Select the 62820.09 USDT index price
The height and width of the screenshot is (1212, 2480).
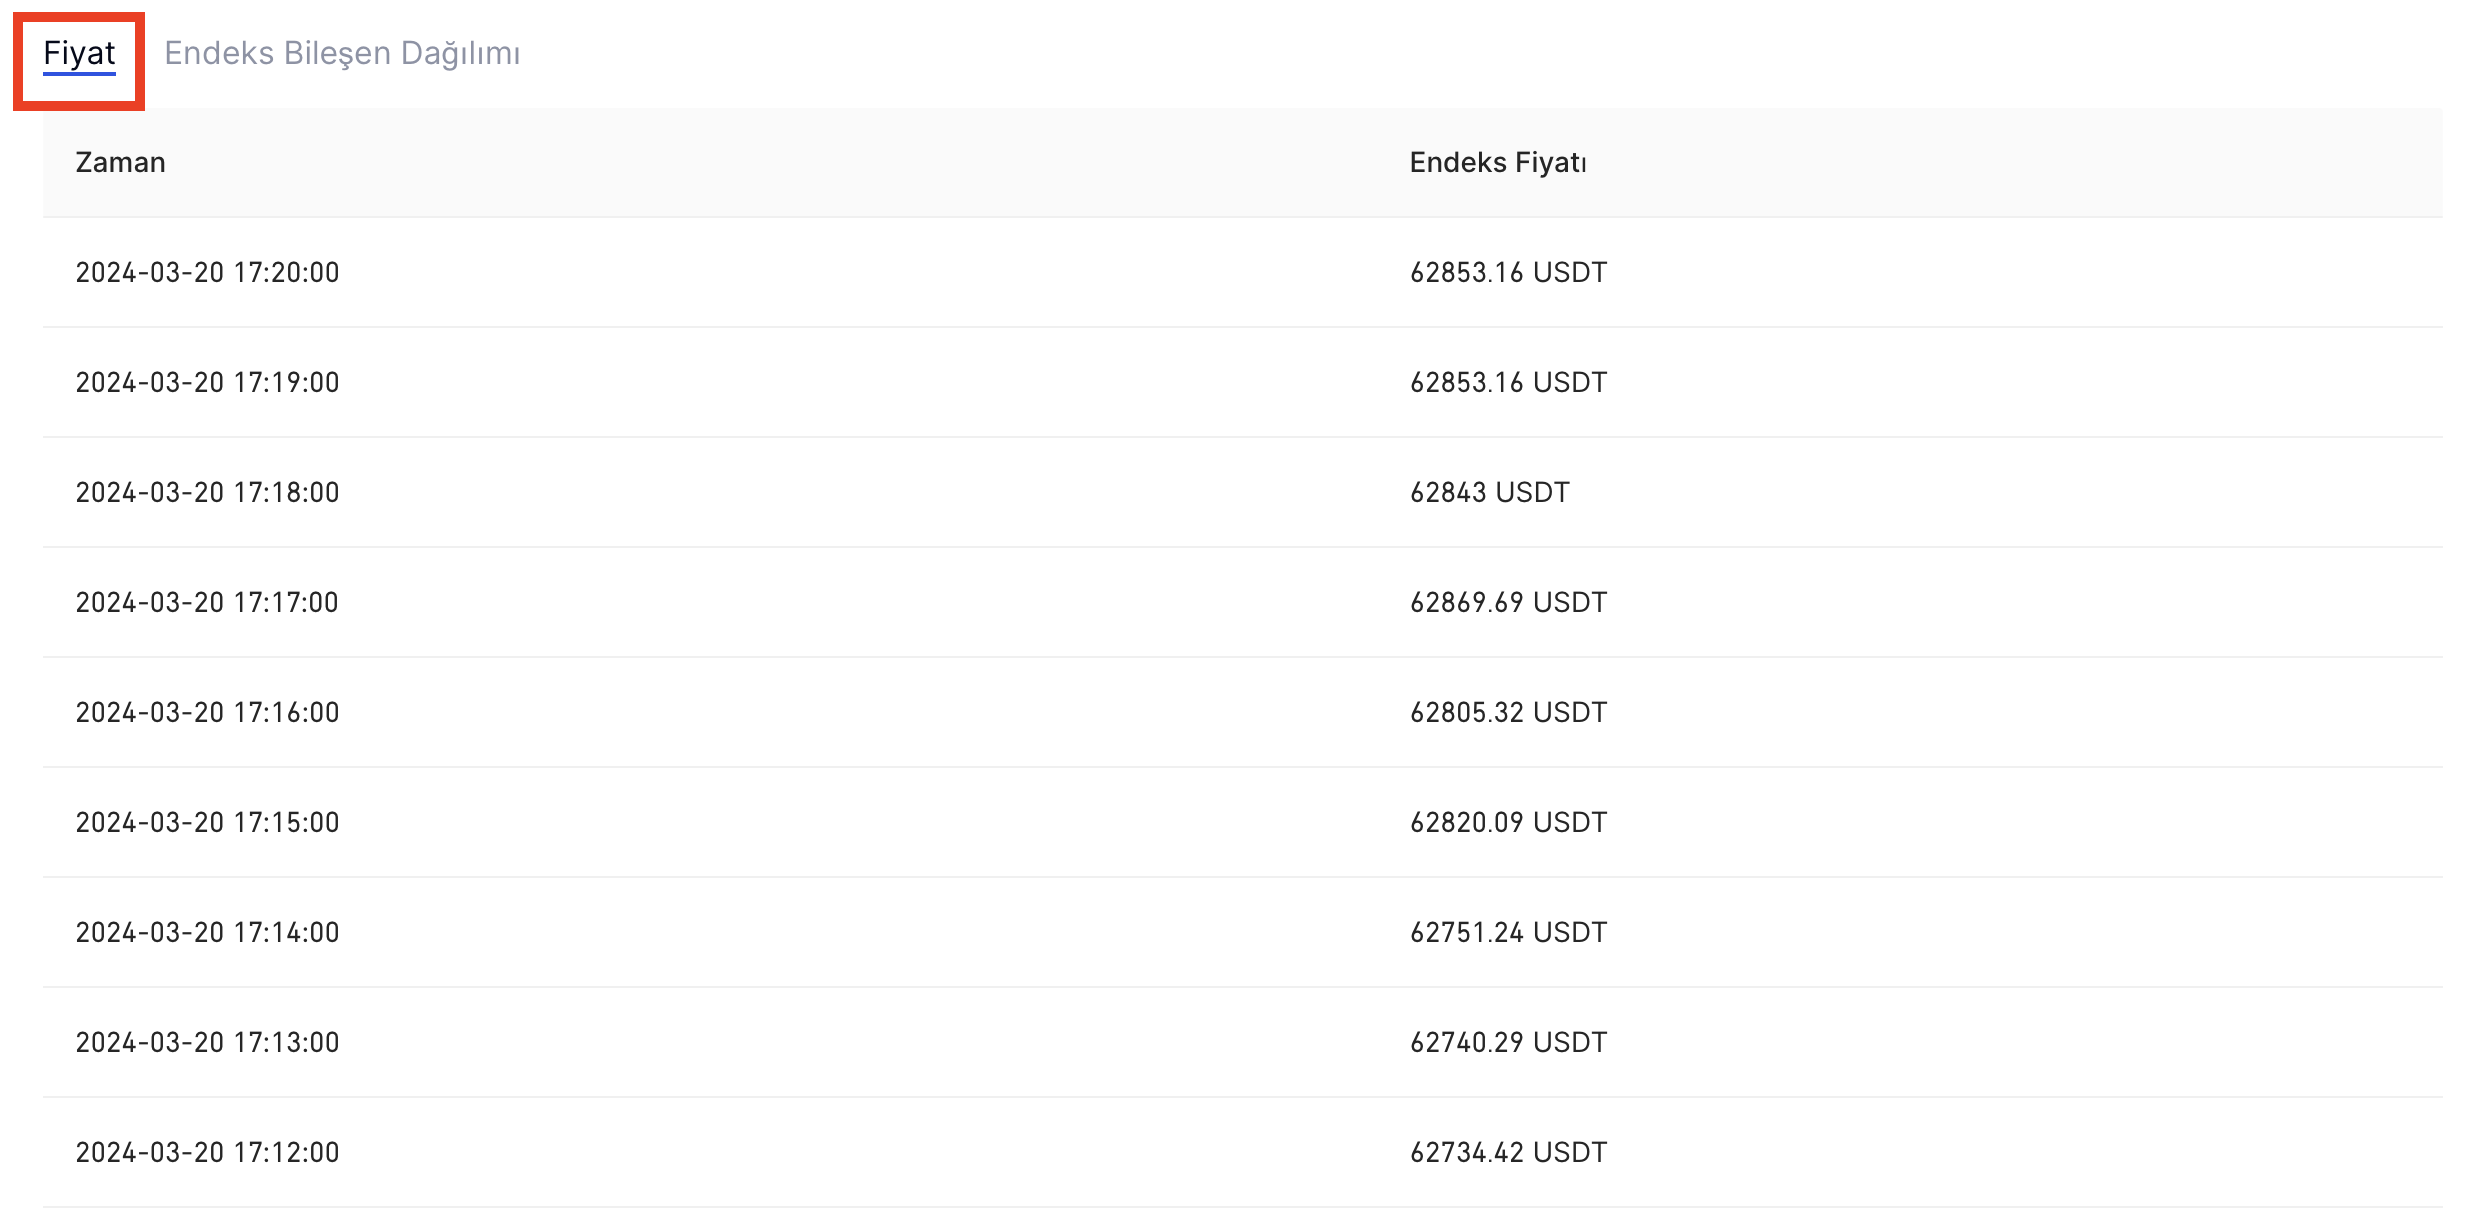pyautogui.click(x=1508, y=823)
